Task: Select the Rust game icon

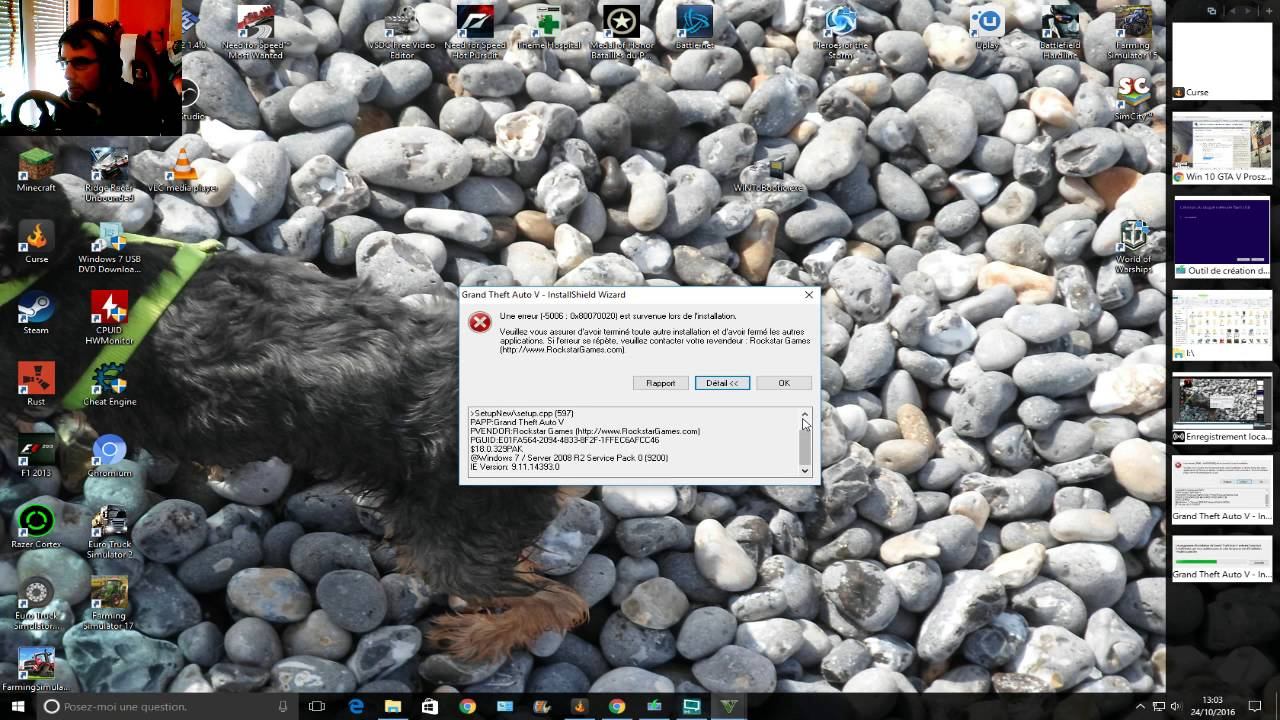Action: tap(36, 385)
